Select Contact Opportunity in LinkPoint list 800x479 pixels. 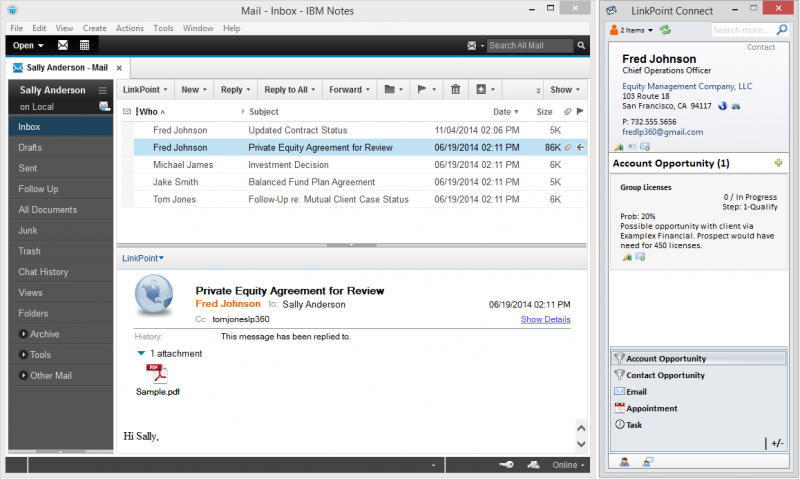698,375
